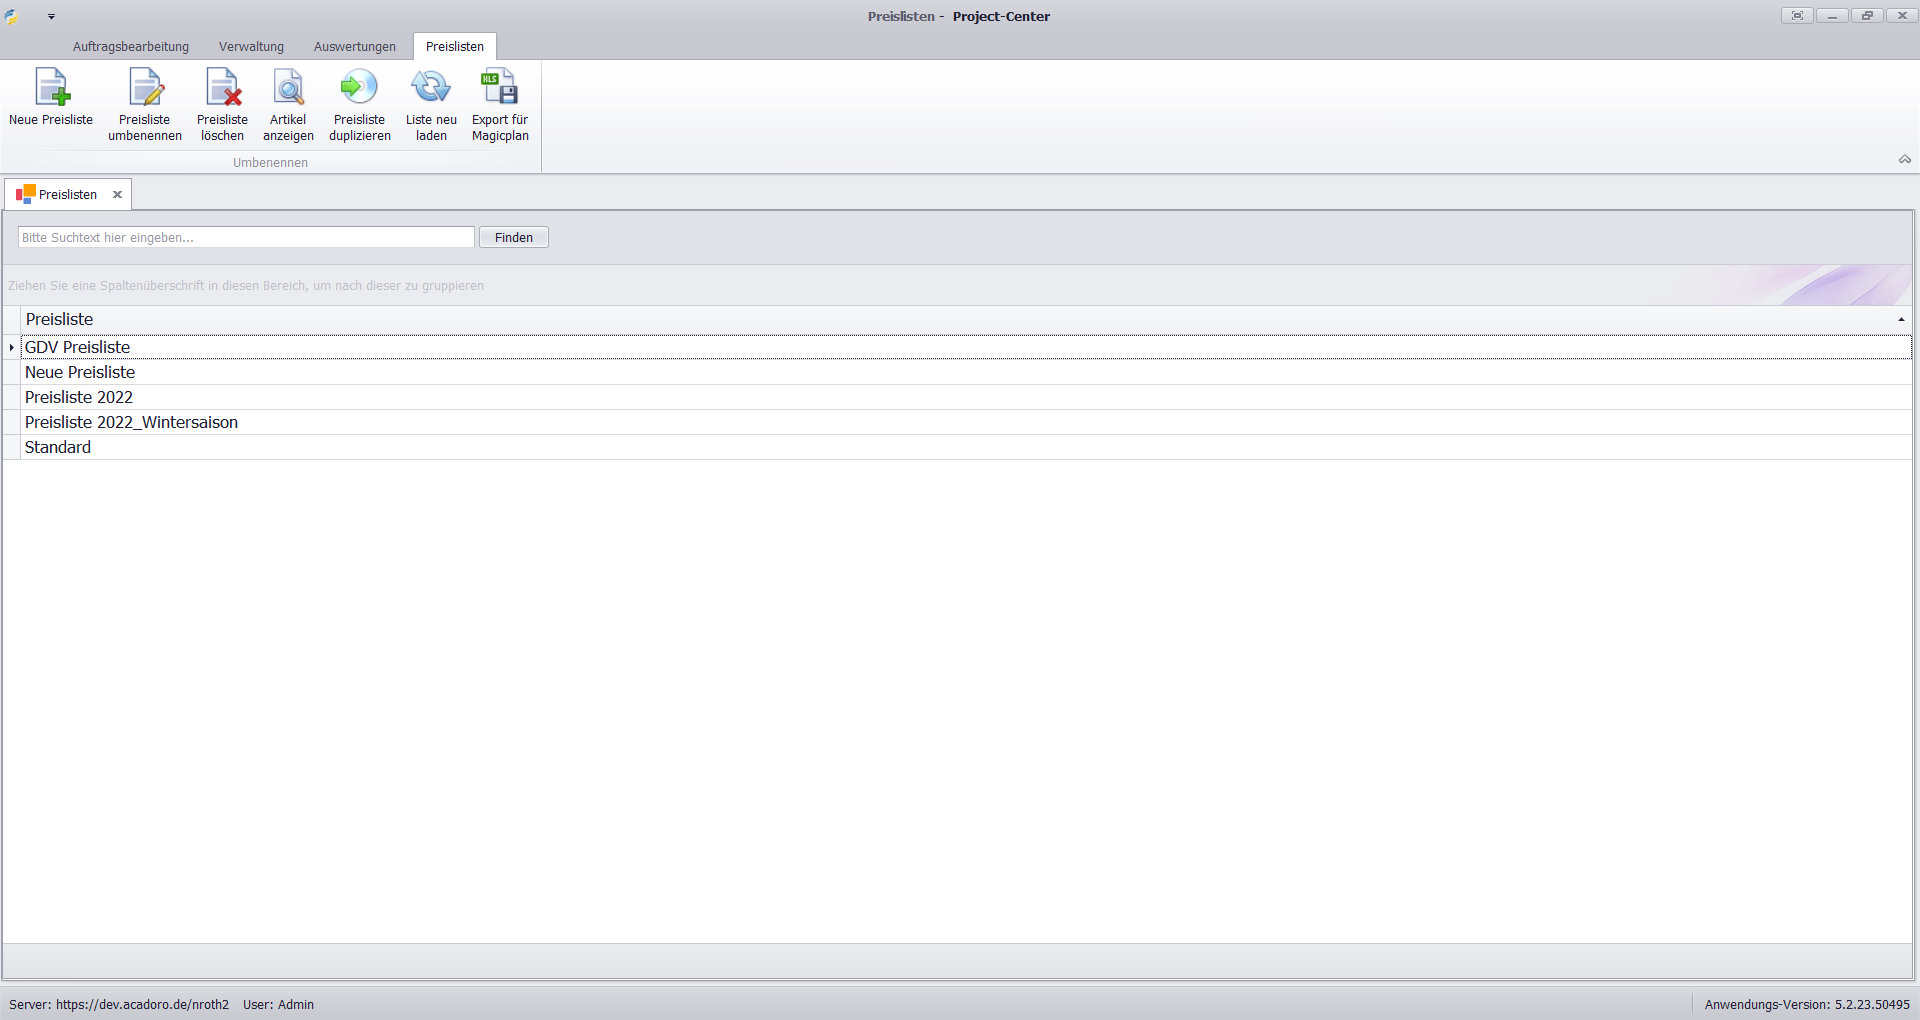Expand the GDV Preisliste row indicator arrow
Screen dimensions: 1920x1020
tap(12, 347)
